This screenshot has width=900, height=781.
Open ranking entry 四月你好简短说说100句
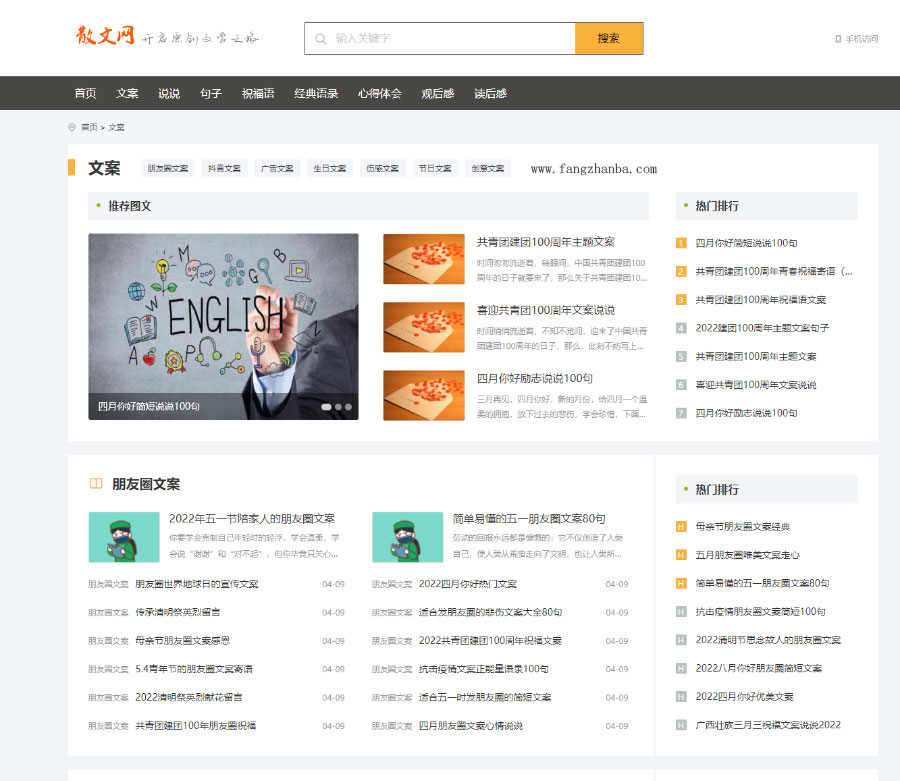coord(746,243)
